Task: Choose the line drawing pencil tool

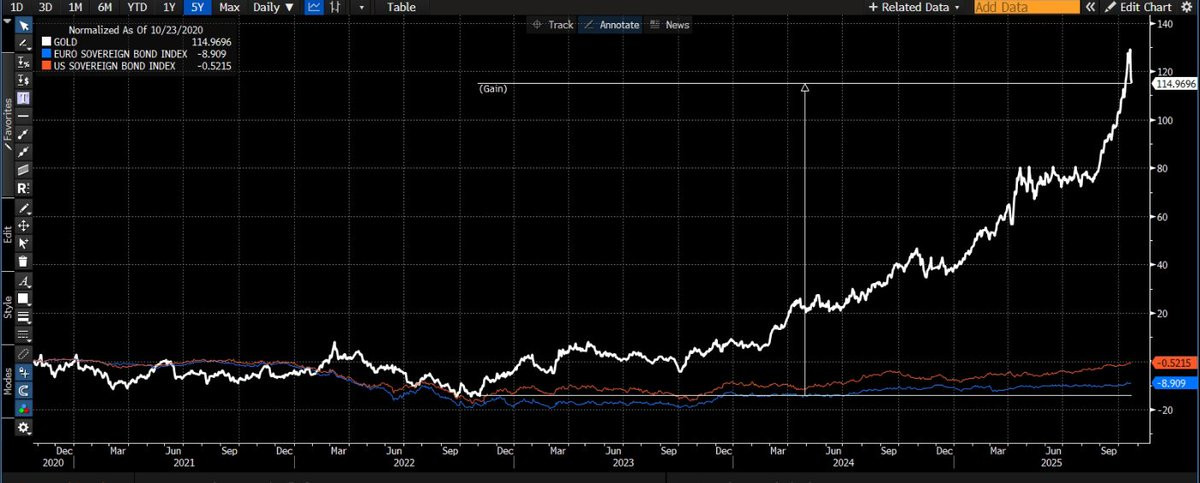Action: click(x=24, y=44)
